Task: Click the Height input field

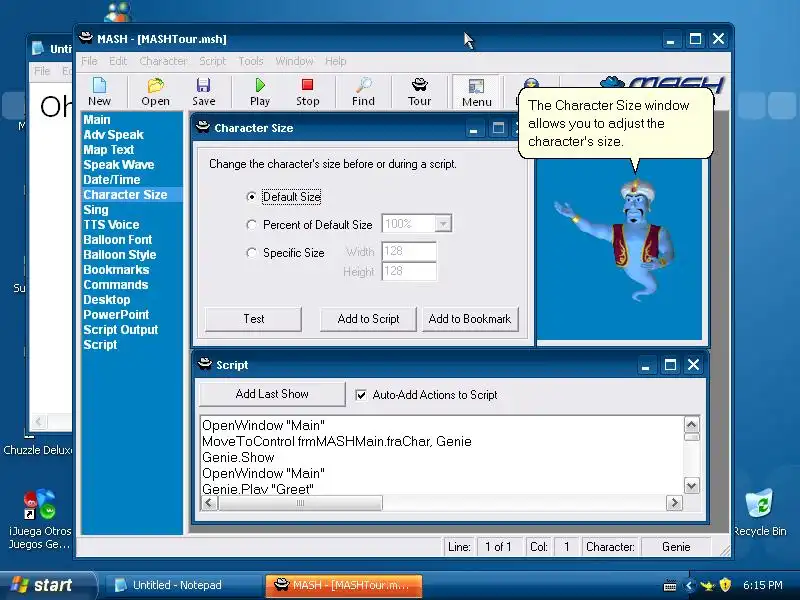Action: (x=409, y=271)
